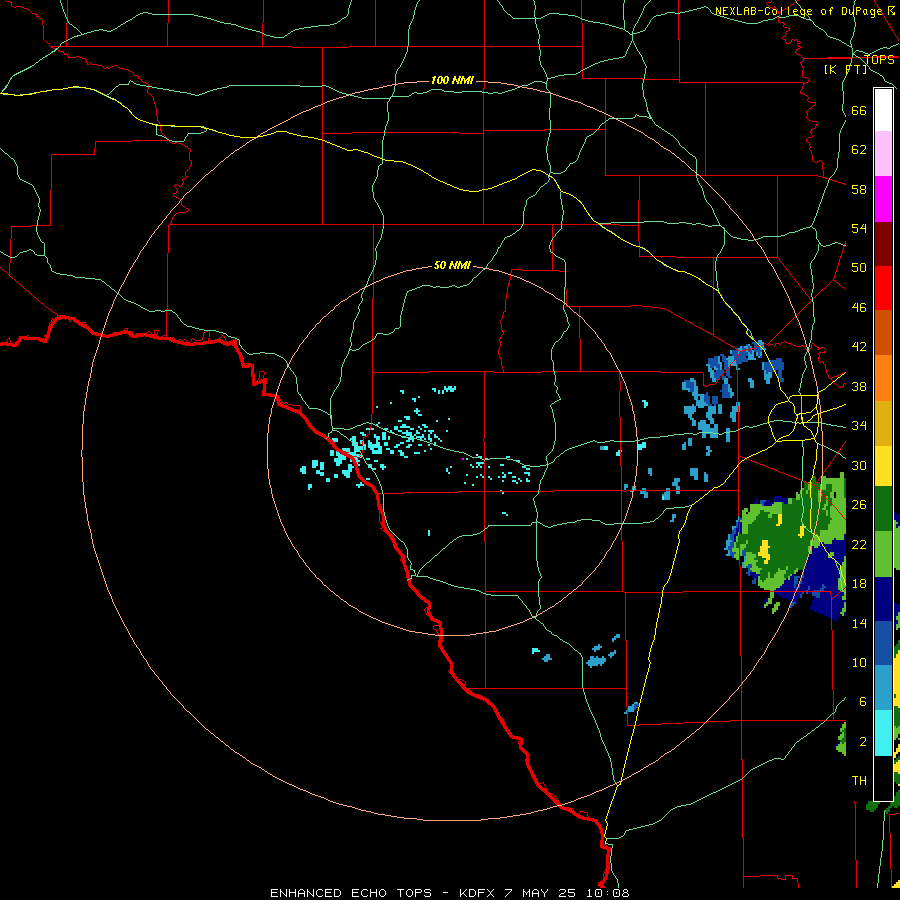Select the light pink legend swatch
This screenshot has height=900, width=900.
click(883, 153)
